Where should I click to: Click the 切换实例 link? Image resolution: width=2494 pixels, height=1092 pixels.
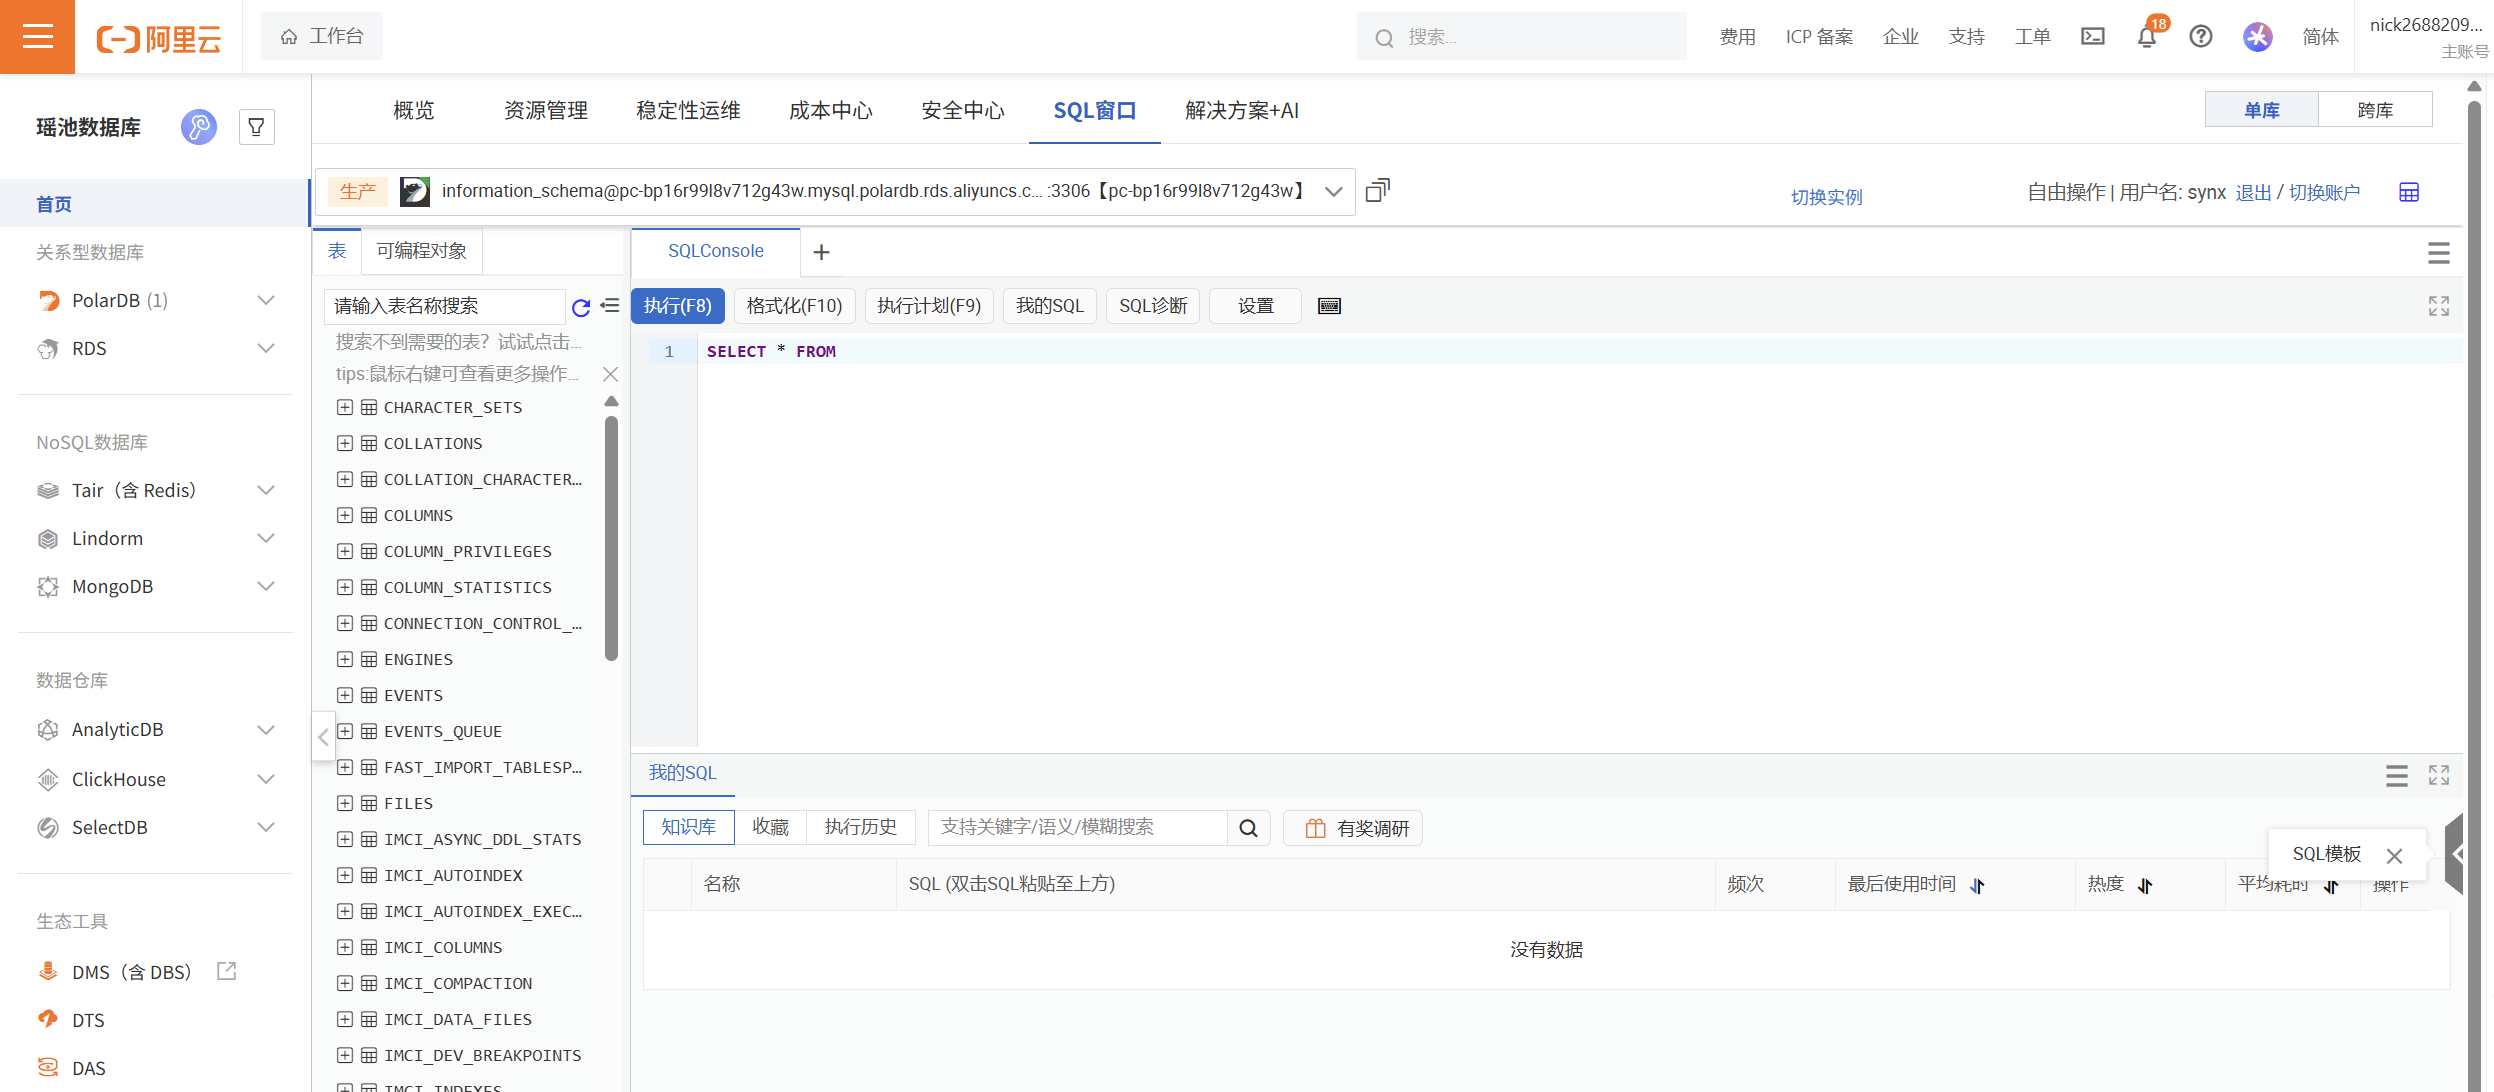[1826, 197]
